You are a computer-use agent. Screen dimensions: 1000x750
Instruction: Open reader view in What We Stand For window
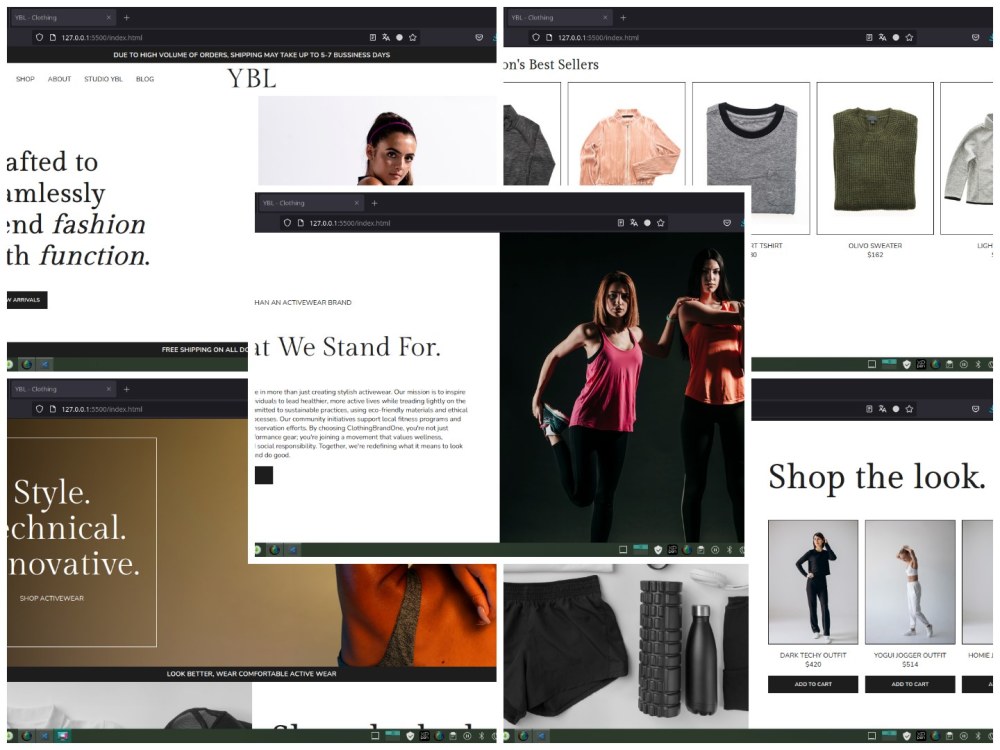[x=621, y=223]
